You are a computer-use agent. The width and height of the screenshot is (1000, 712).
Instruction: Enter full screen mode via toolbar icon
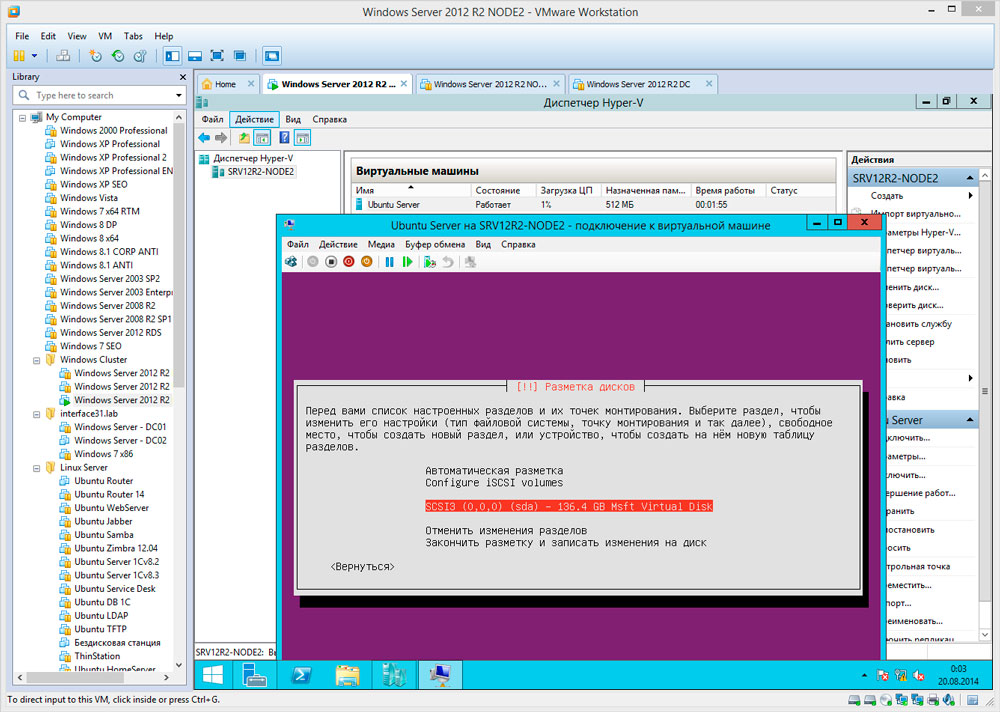coord(217,56)
